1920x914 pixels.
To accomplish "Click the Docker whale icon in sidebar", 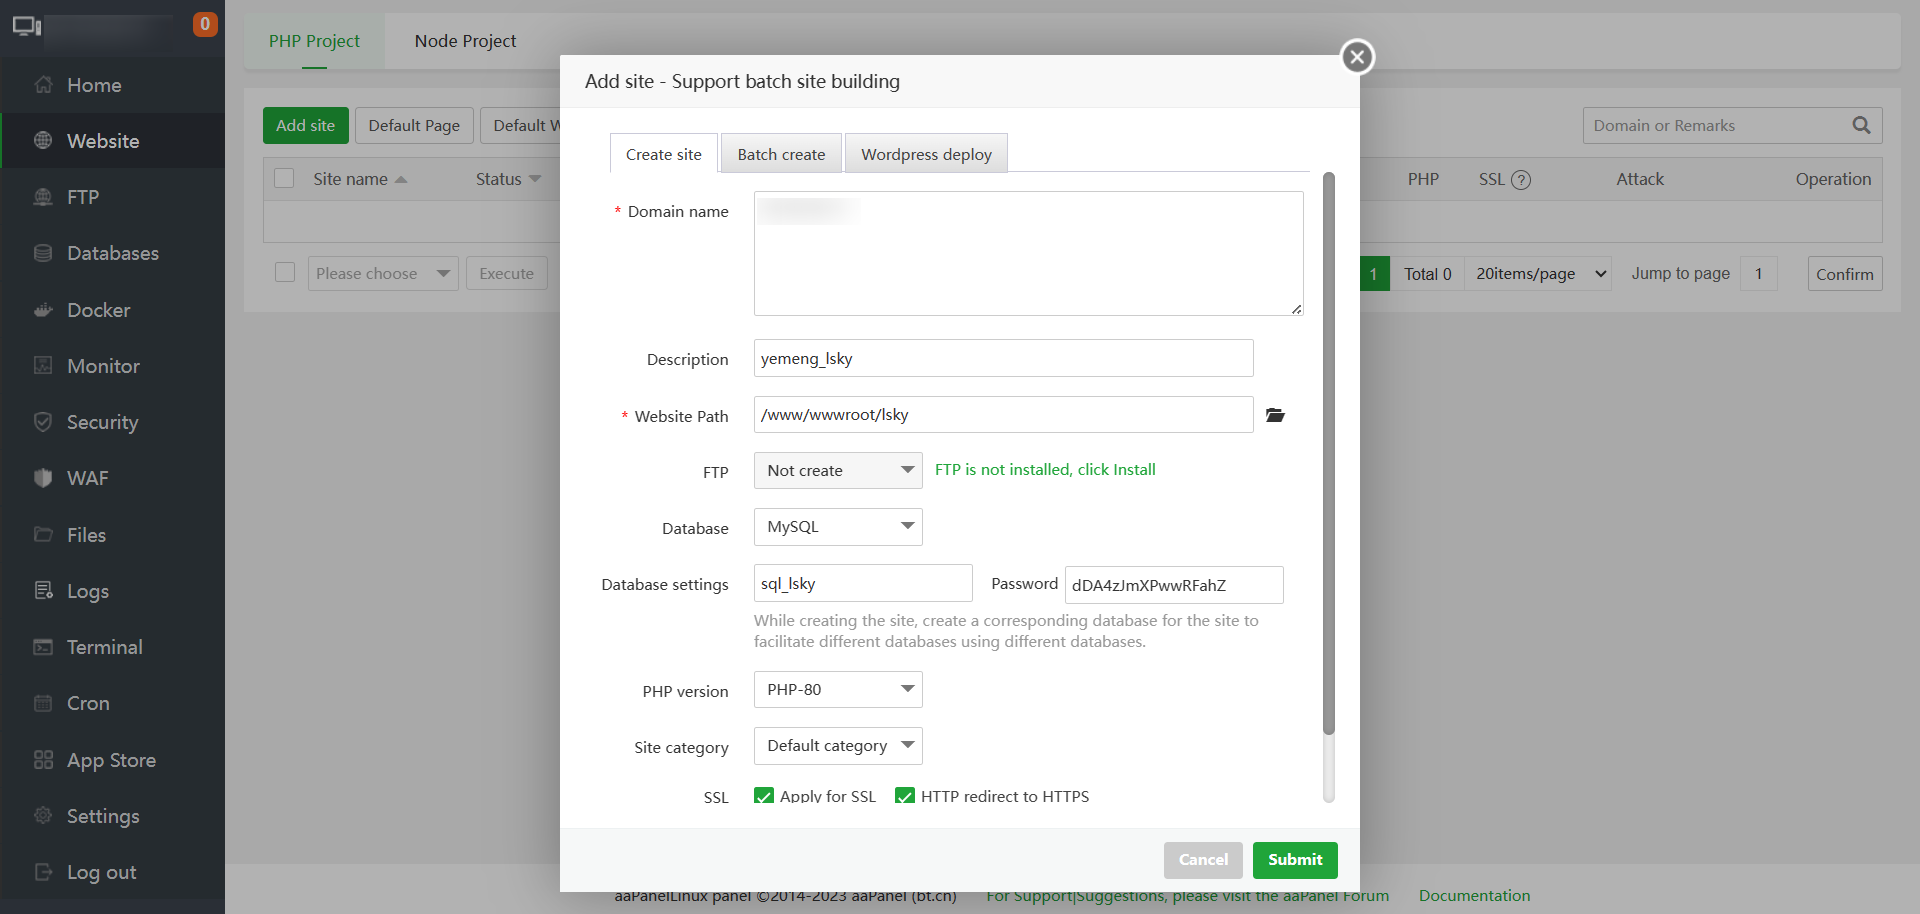I will tap(43, 310).
